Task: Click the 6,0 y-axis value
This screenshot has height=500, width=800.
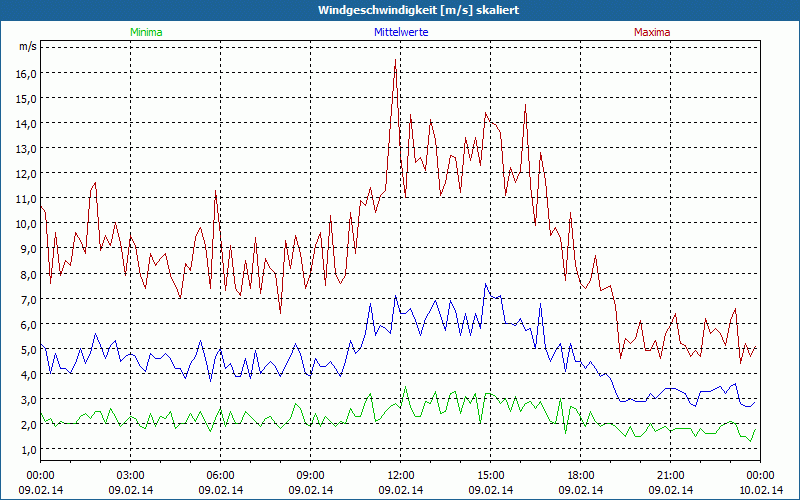Action: click(x=29, y=324)
